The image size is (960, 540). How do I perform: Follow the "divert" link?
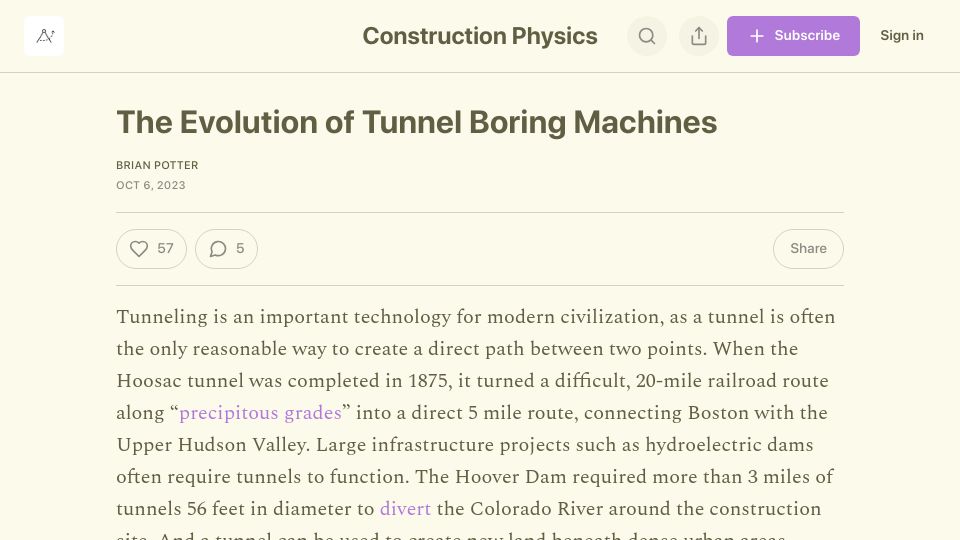coord(405,509)
